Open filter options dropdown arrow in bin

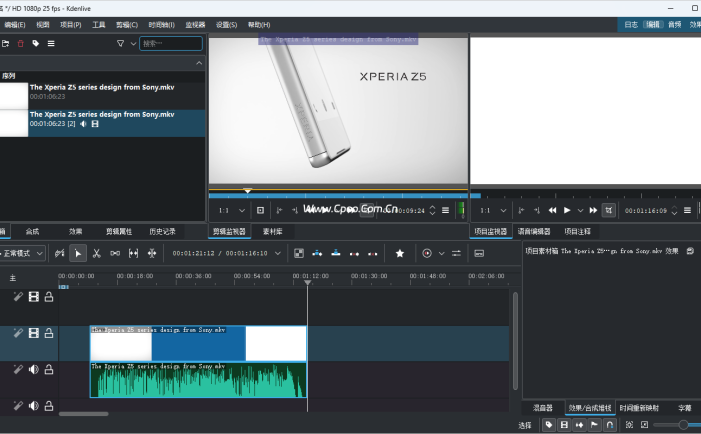pos(133,43)
